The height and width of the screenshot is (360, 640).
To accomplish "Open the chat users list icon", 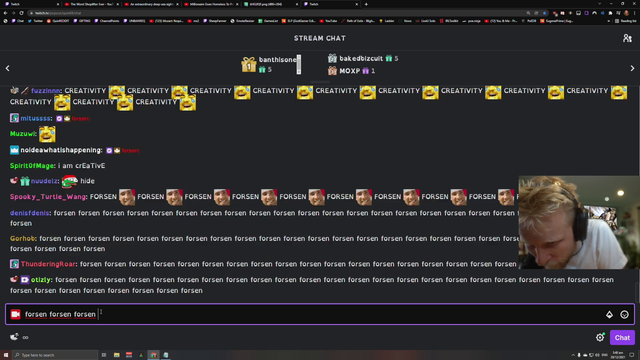I will coord(627,38).
